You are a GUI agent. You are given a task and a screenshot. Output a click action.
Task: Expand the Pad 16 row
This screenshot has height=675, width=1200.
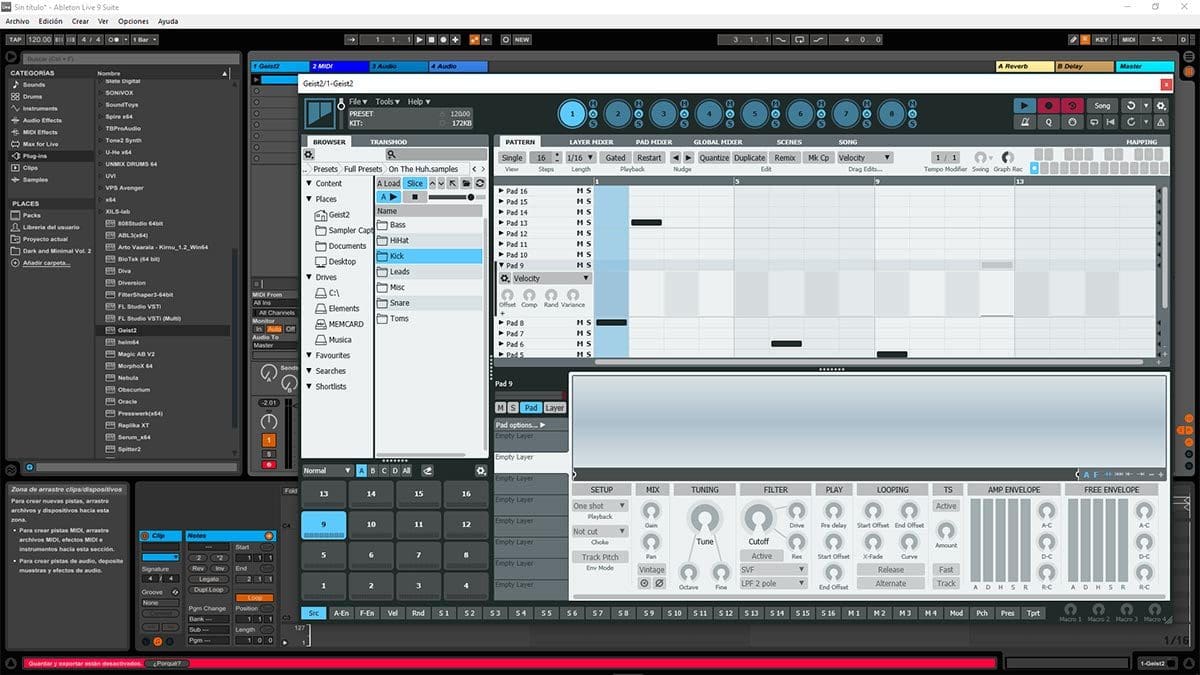pyautogui.click(x=501, y=191)
